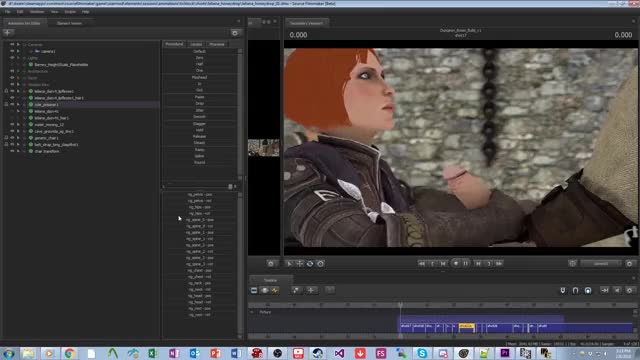Click the Windows Start button

9,353
